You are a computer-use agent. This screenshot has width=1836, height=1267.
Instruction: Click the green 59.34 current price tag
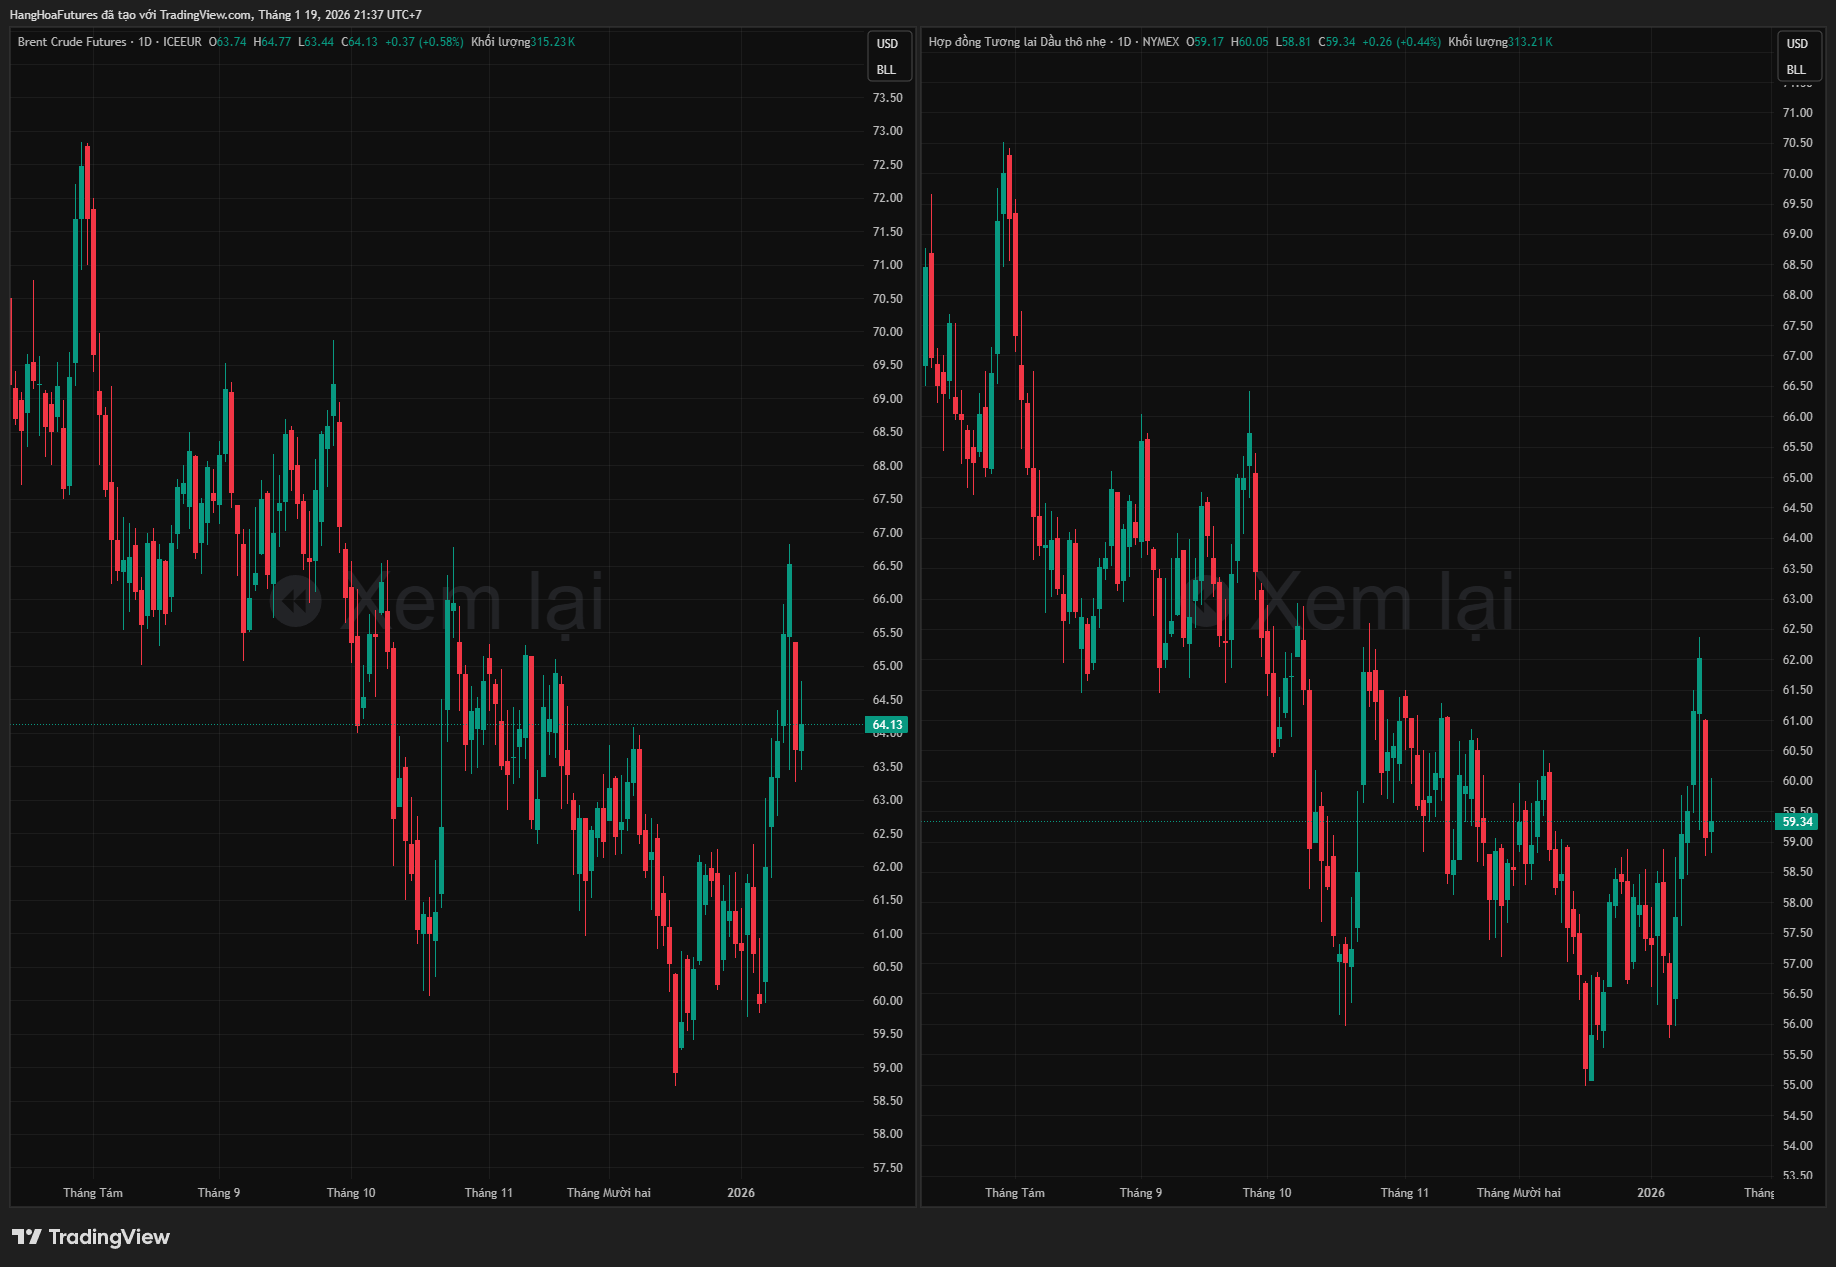(1796, 822)
